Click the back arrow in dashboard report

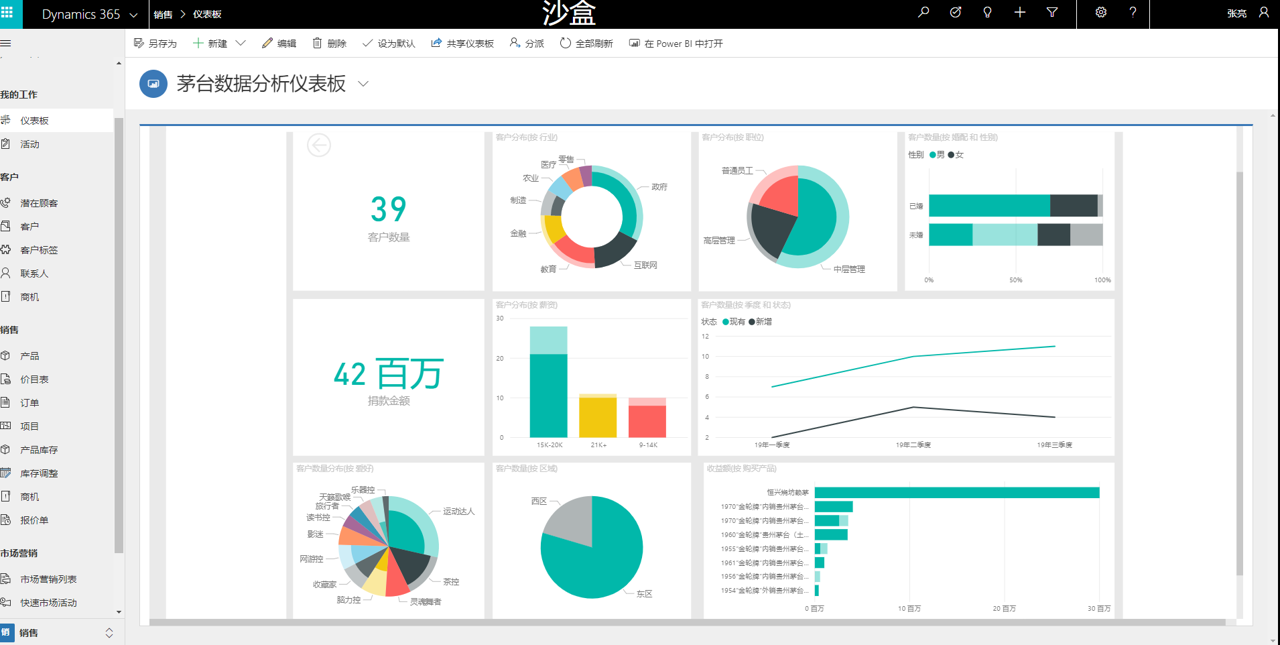(318, 146)
